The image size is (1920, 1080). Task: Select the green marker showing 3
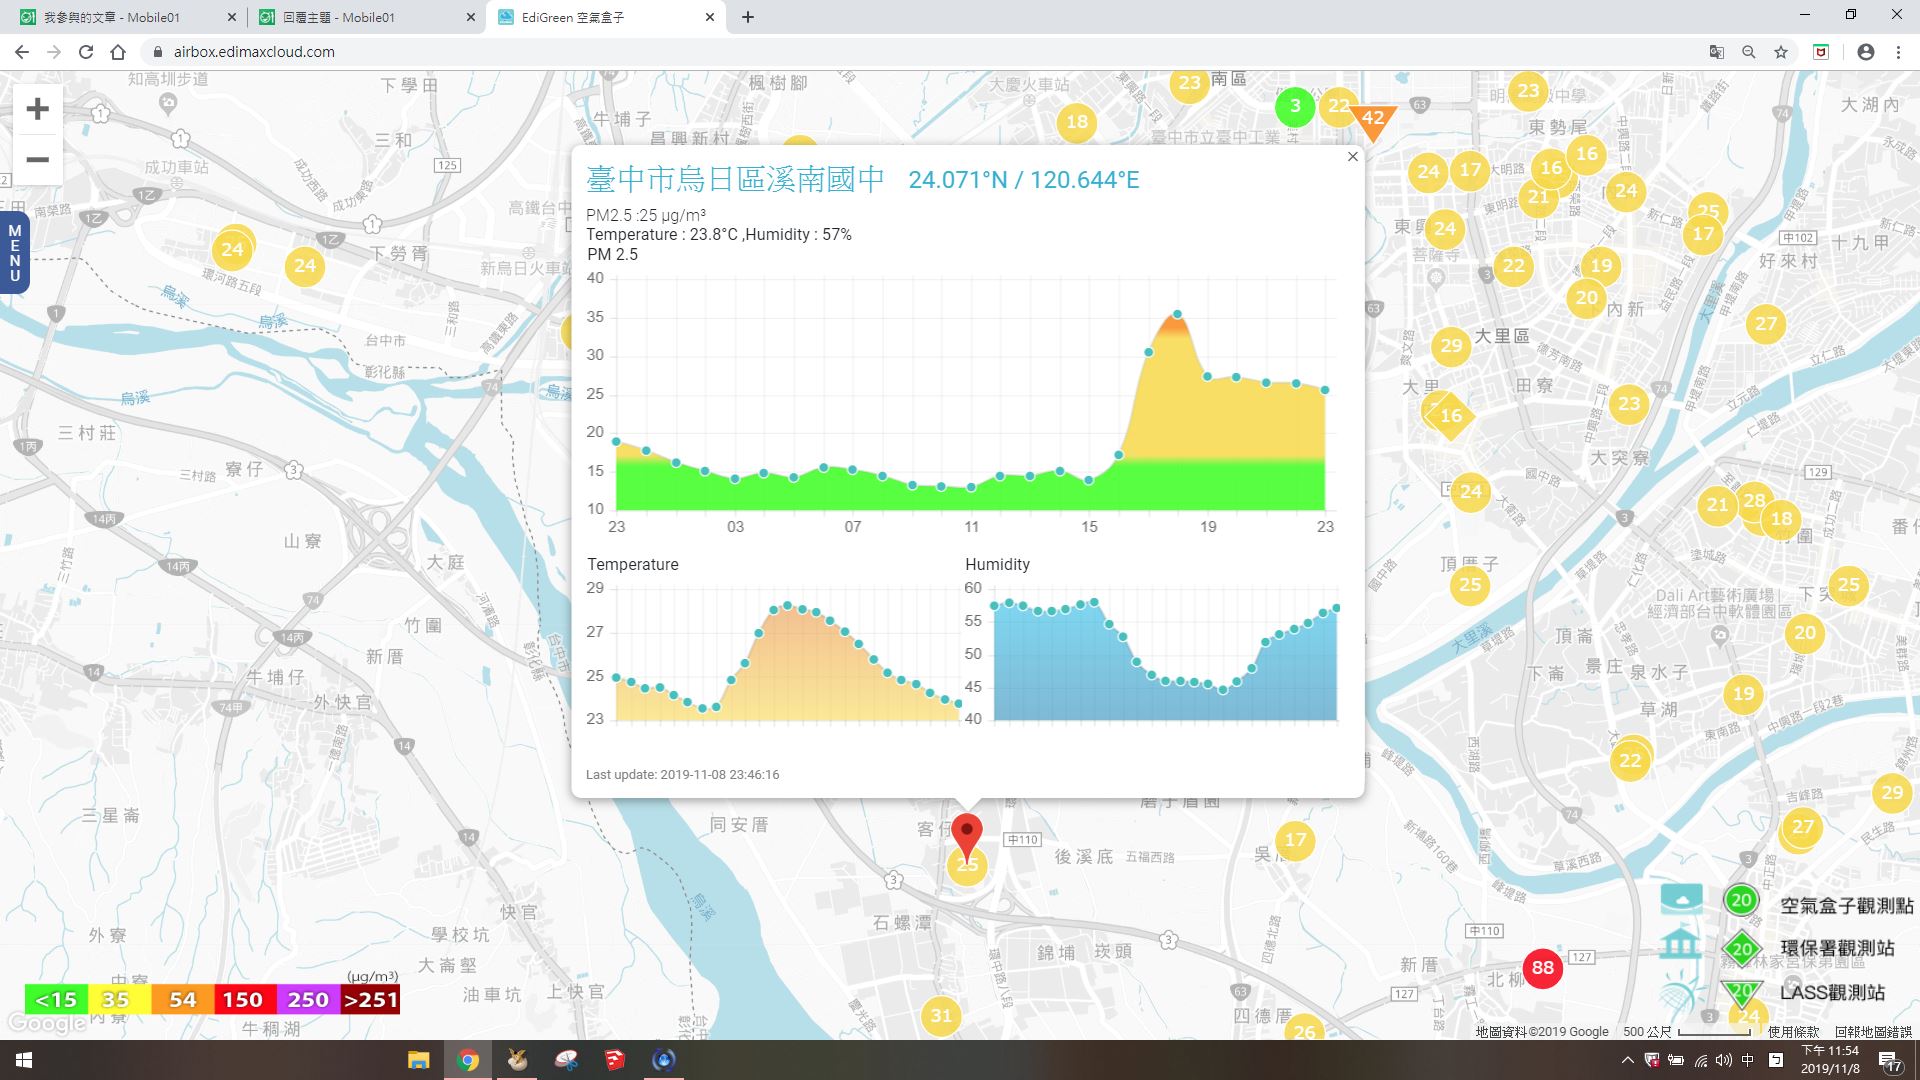point(1294,106)
